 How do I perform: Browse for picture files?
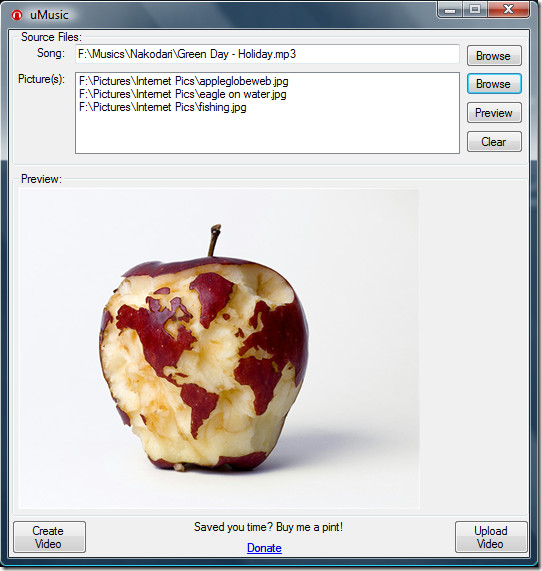(494, 84)
